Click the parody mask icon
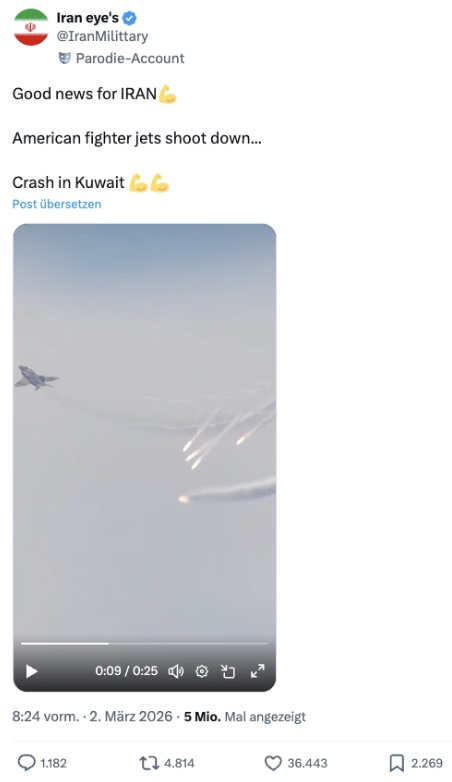 tap(64, 58)
